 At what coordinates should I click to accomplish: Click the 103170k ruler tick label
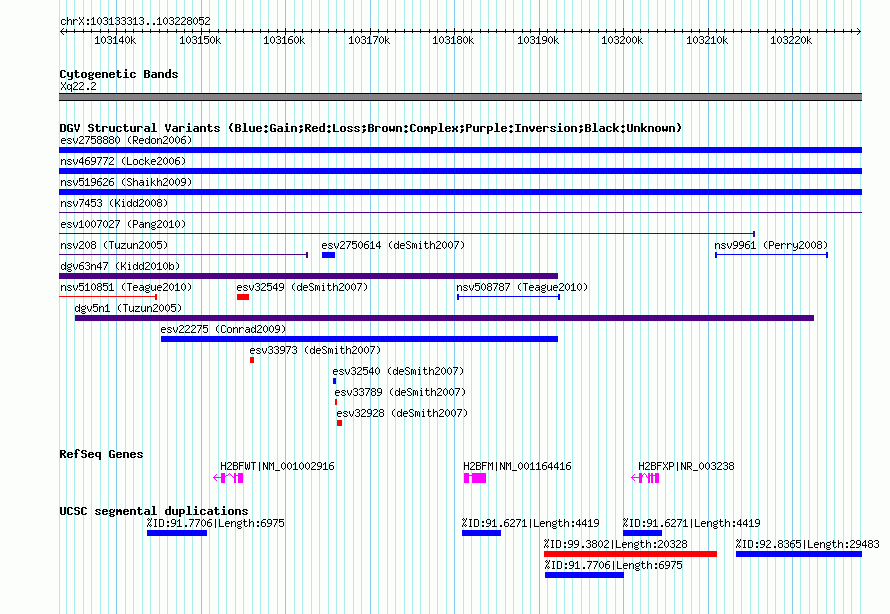[369, 40]
